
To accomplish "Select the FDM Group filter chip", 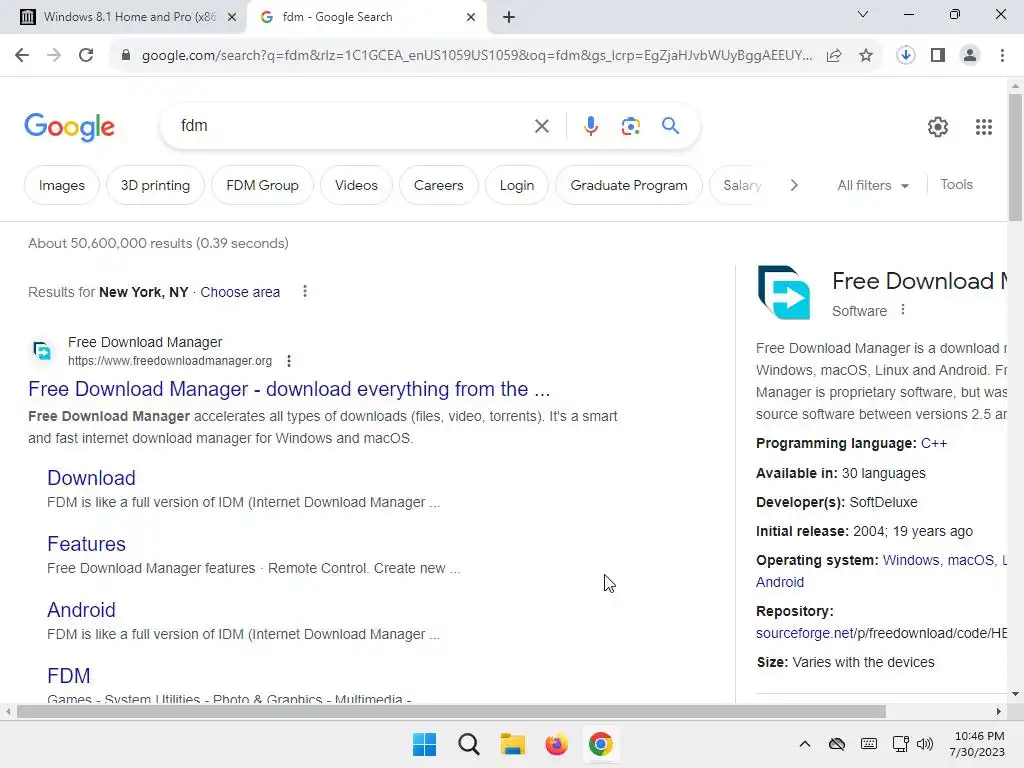I will tap(263, 185).
